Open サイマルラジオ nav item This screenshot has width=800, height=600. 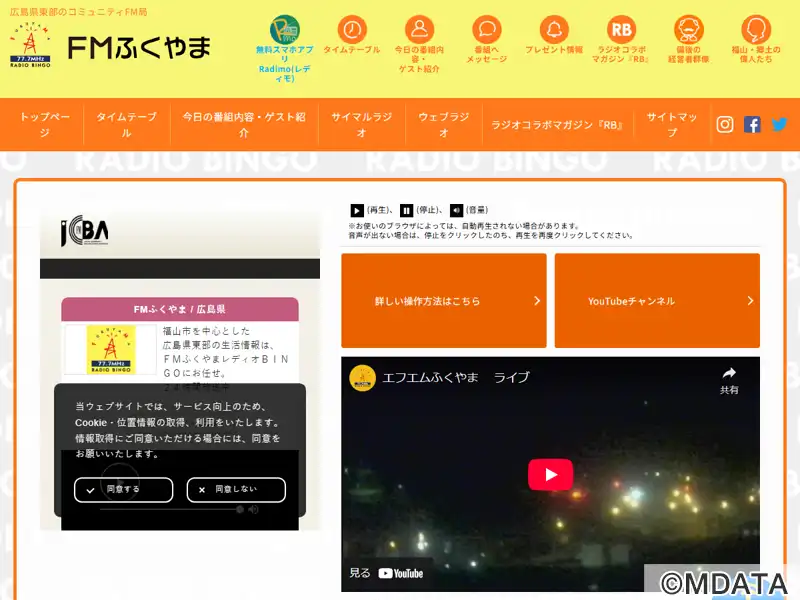tap(362, 124)
